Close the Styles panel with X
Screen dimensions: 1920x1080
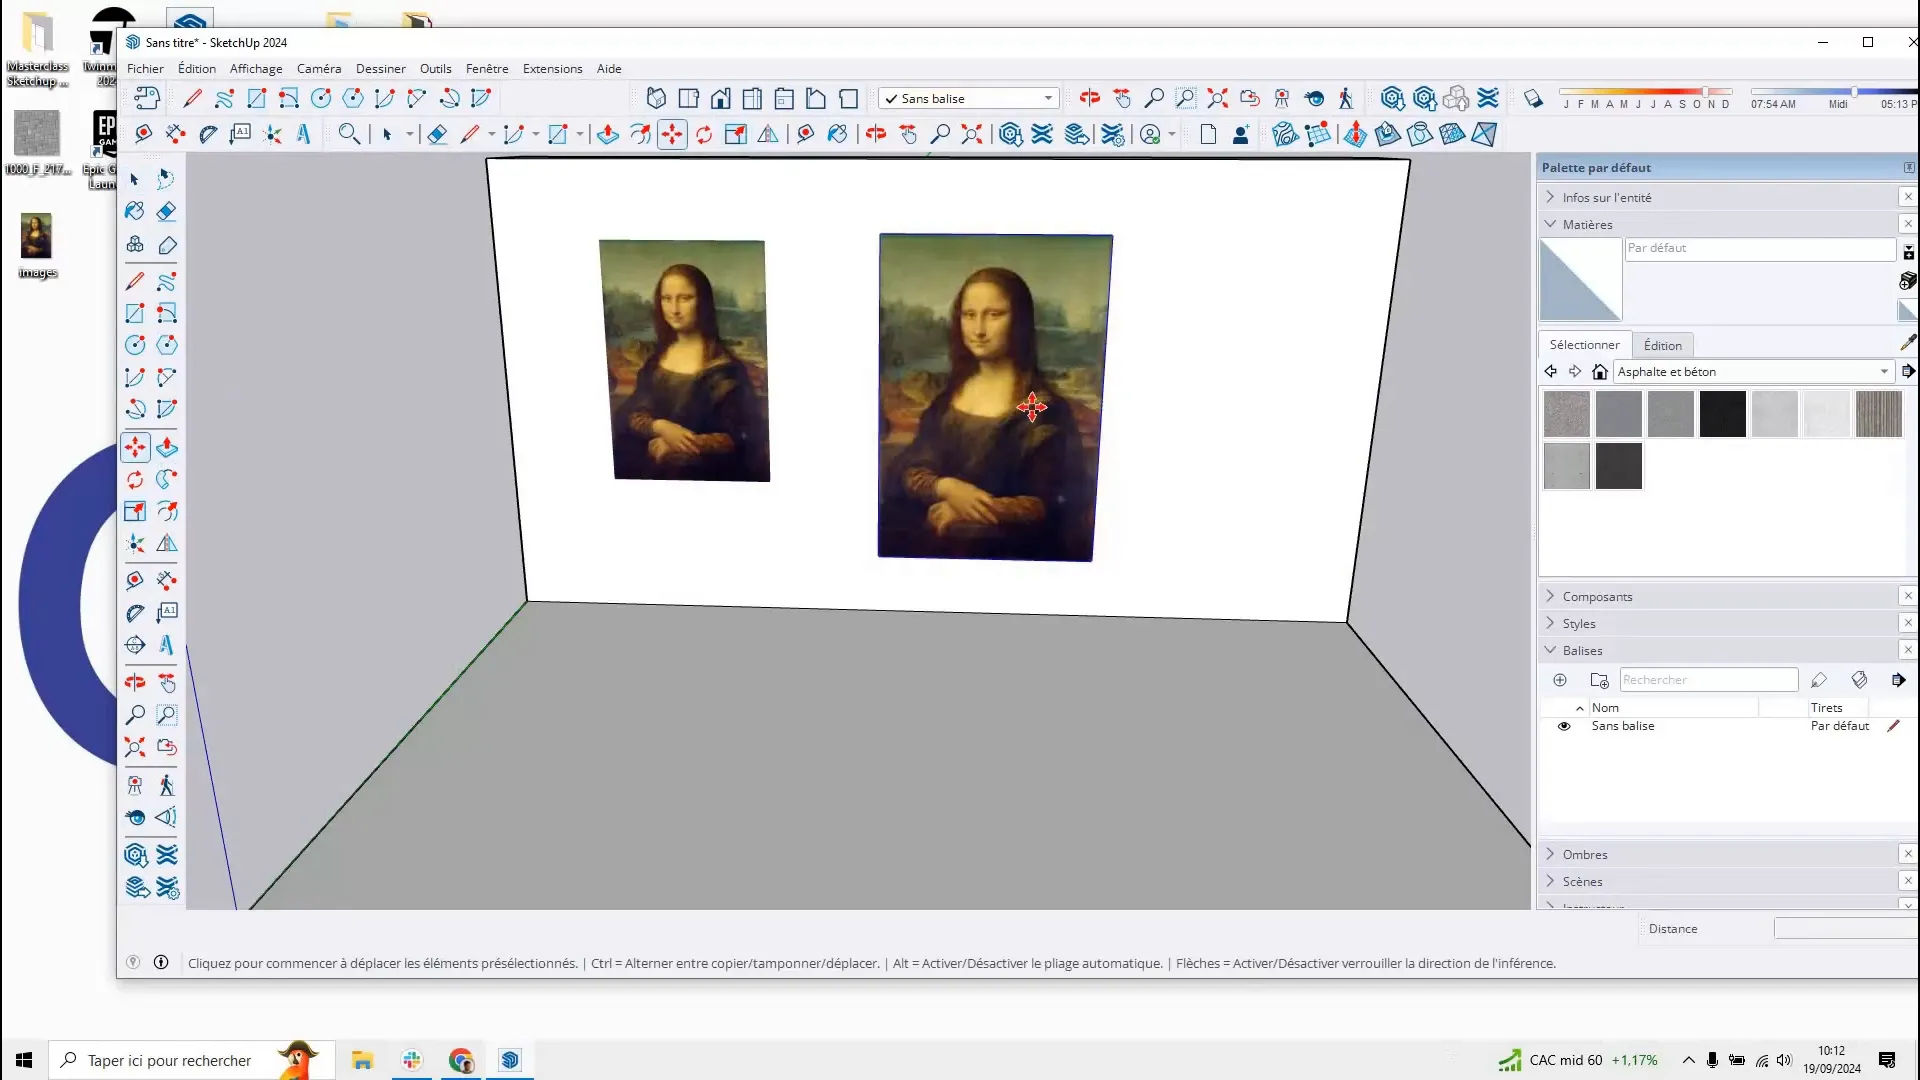coord(1908,623)
